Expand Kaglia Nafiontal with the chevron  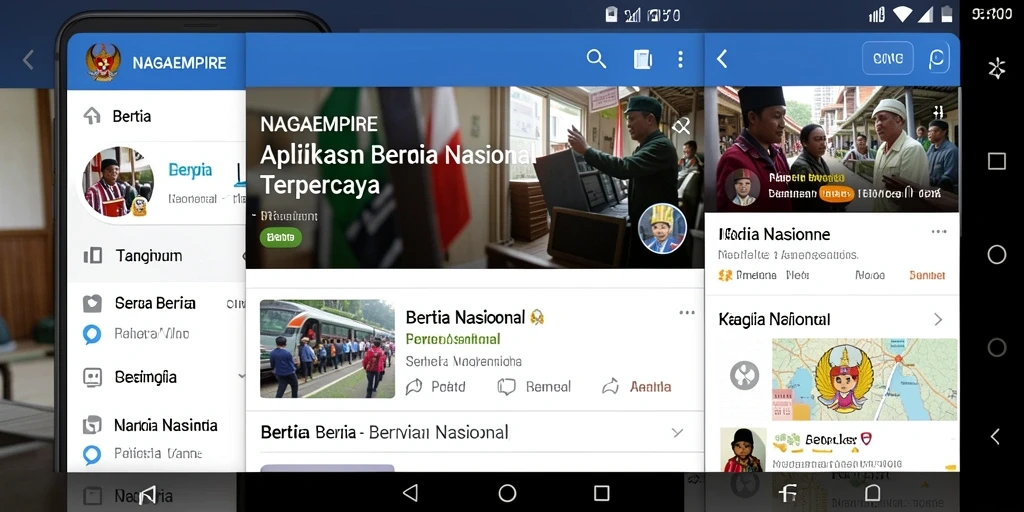[x=938, y=319]
